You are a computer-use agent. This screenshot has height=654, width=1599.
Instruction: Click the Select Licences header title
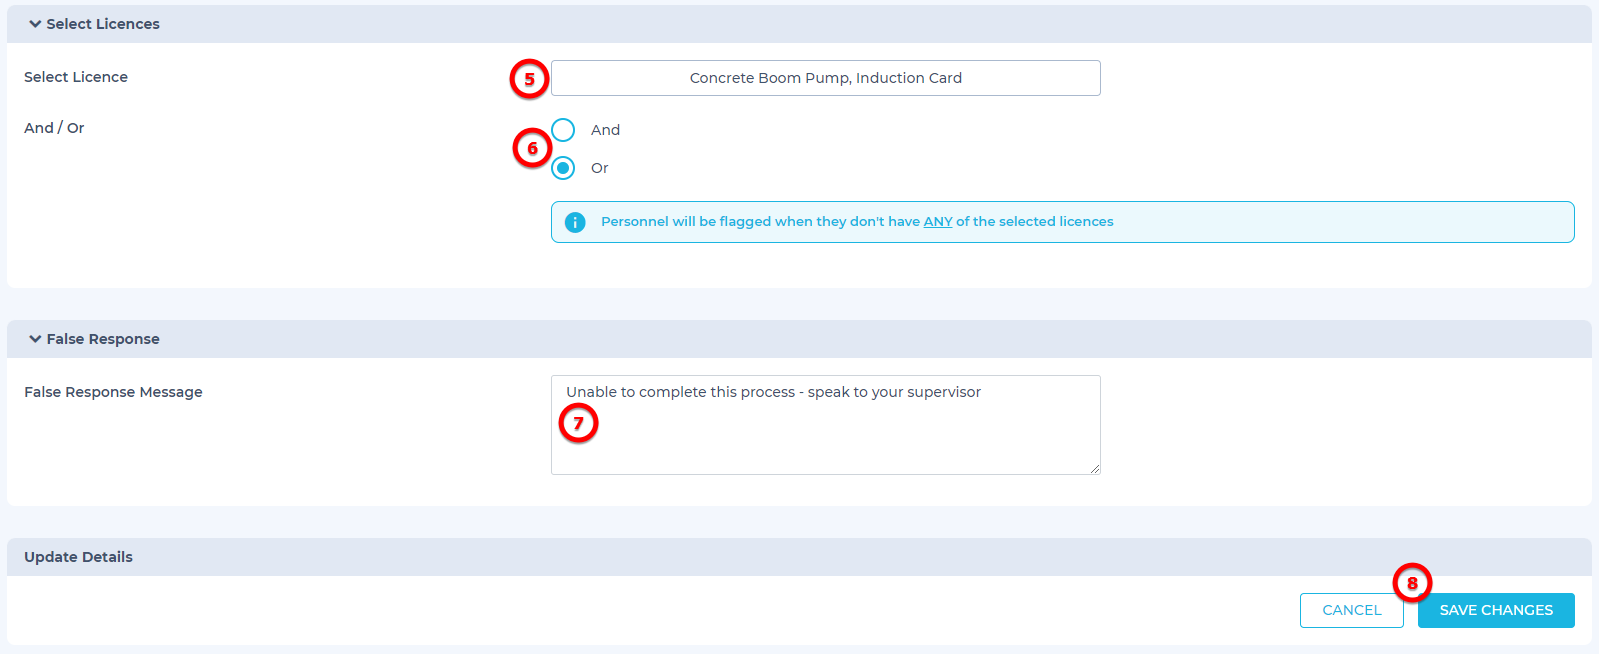click(x=102, y=24)
